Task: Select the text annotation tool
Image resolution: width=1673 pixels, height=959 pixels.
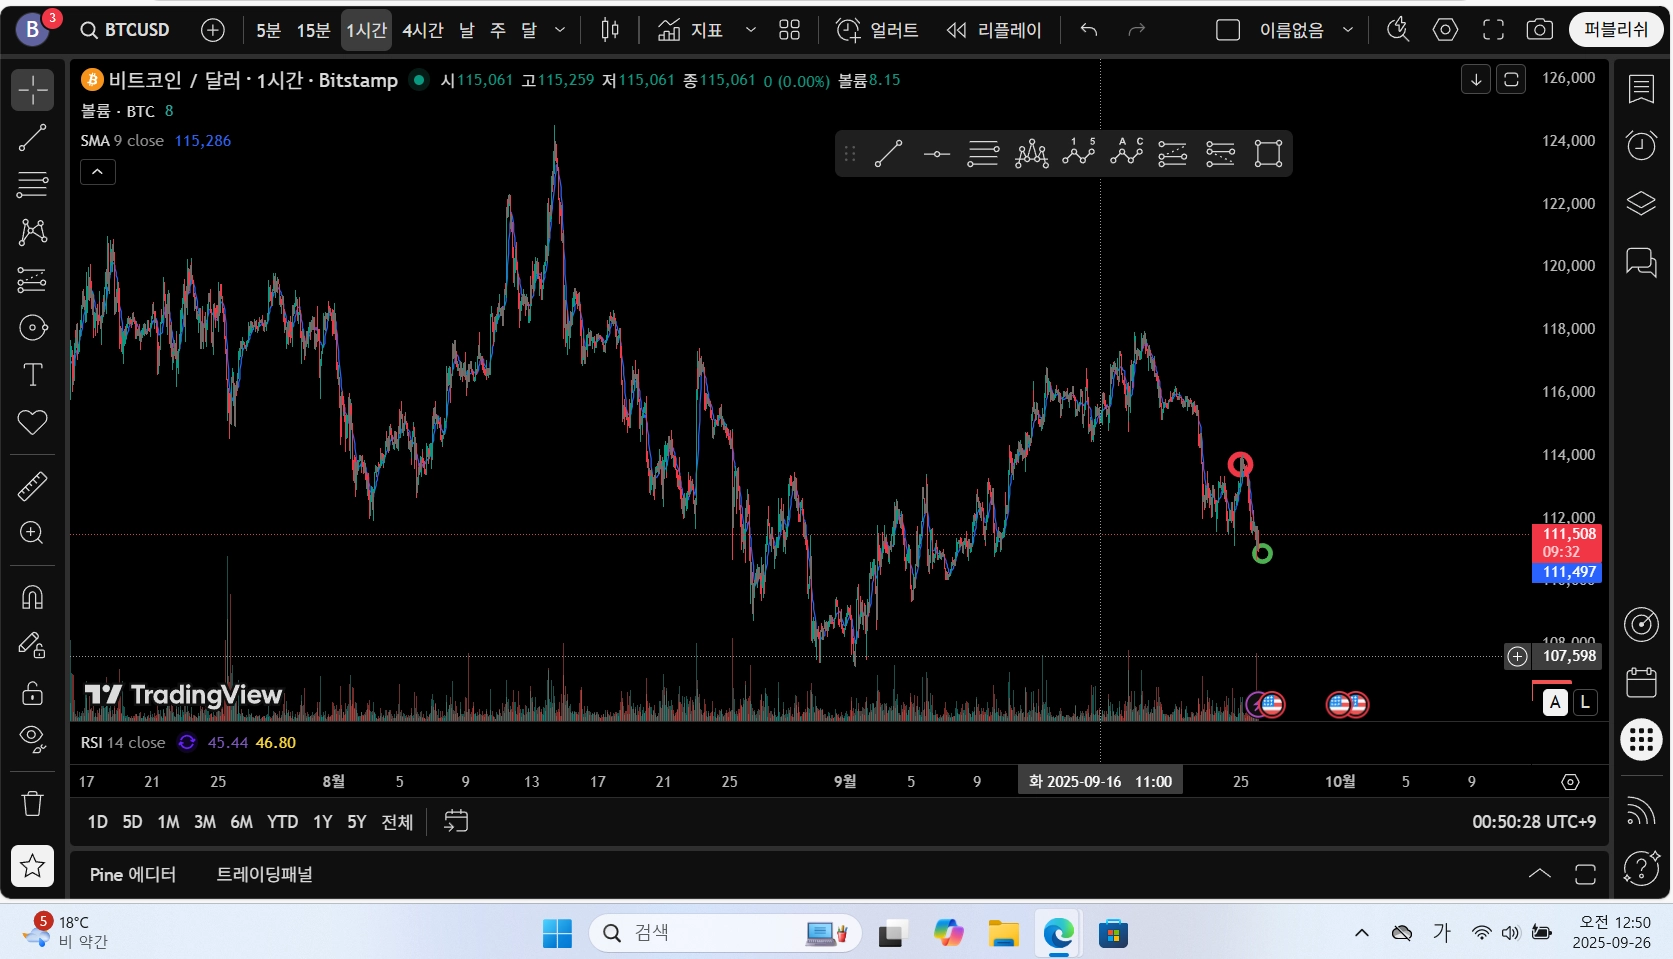Action: tap(32, 375)
